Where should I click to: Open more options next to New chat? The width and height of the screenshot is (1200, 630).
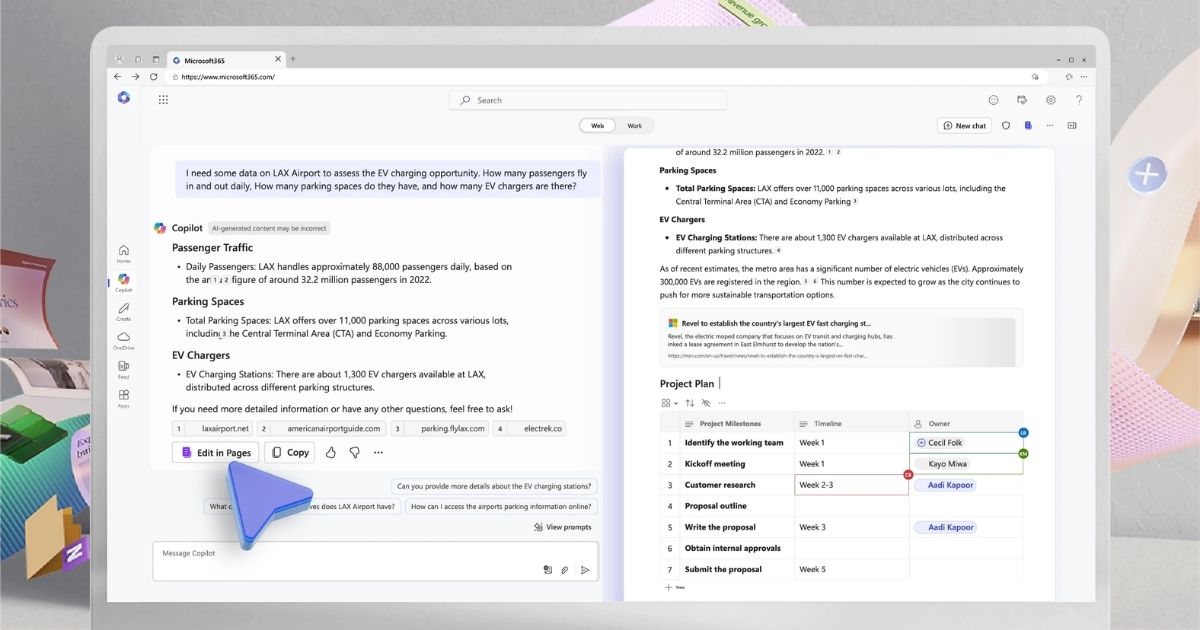pos(1049,126)
